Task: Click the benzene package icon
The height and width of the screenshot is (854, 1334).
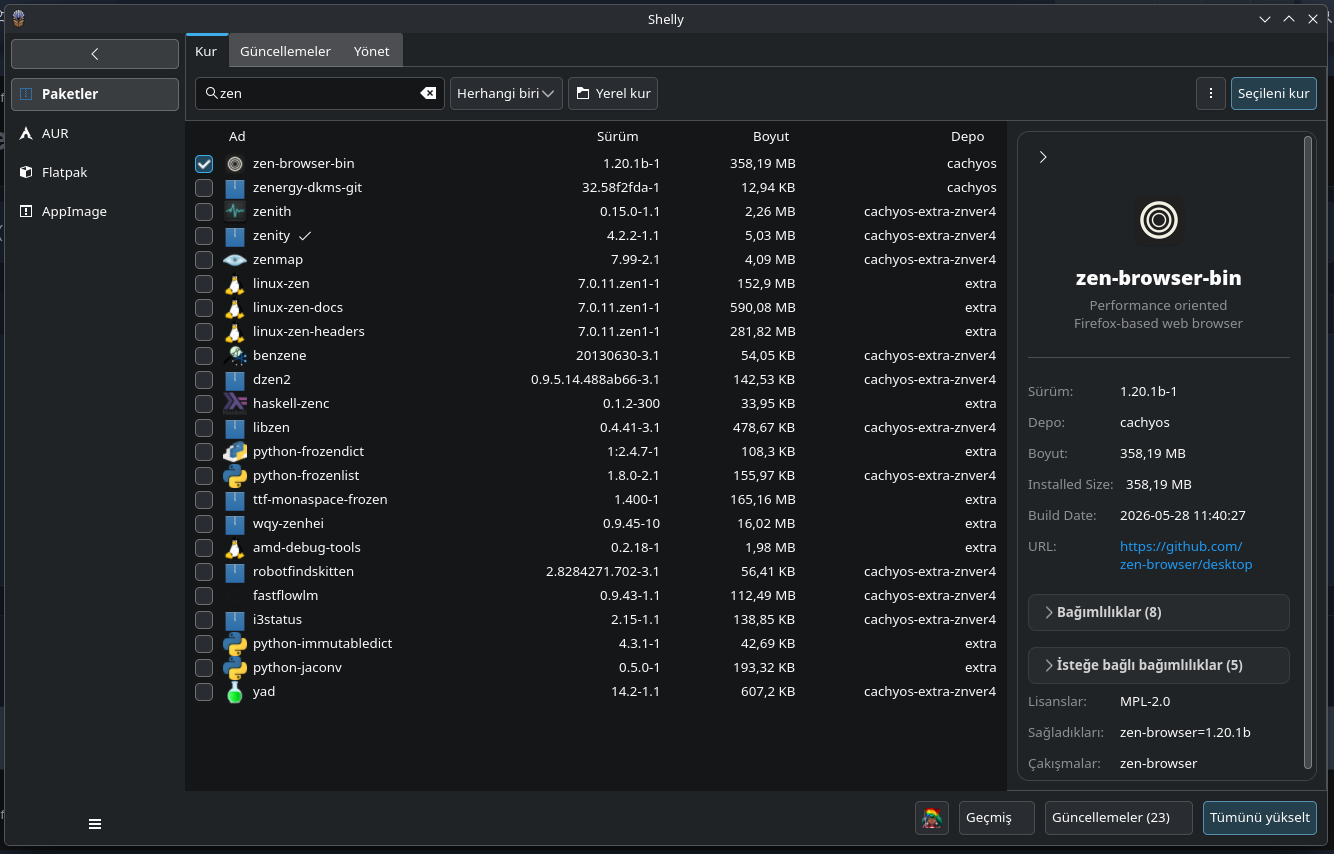Action: point(235,355)
